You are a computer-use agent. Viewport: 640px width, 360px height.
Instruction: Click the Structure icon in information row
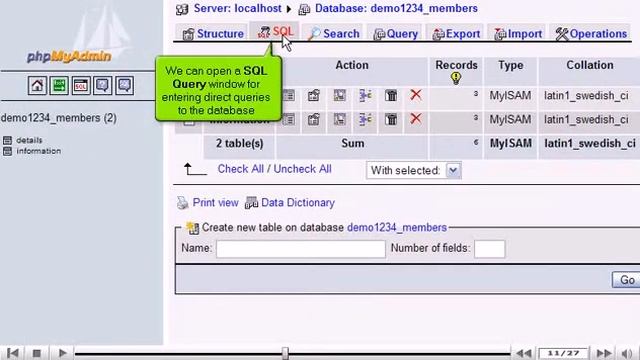click(x=313, y=120)
